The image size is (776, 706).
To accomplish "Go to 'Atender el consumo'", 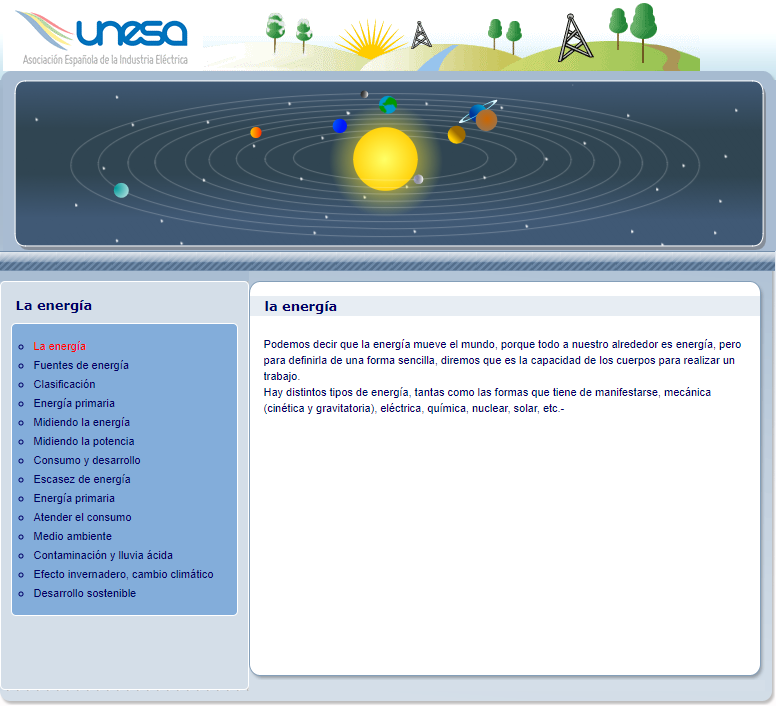I will (x=82, y=517).
